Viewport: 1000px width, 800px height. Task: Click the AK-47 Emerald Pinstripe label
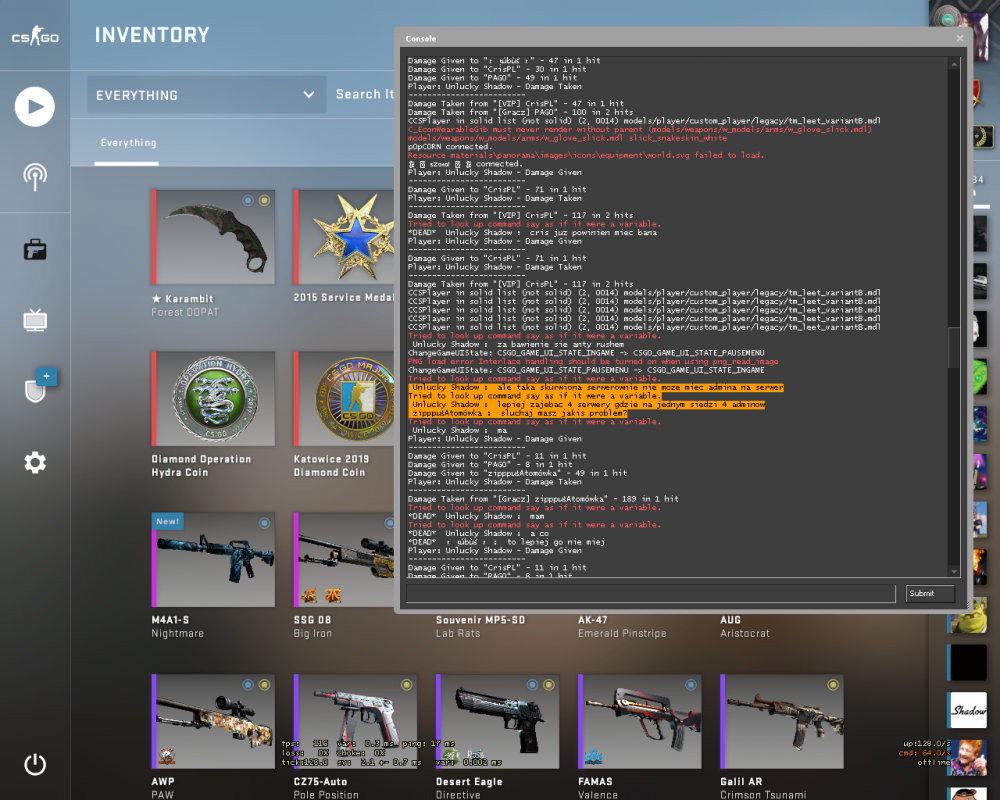622,626
